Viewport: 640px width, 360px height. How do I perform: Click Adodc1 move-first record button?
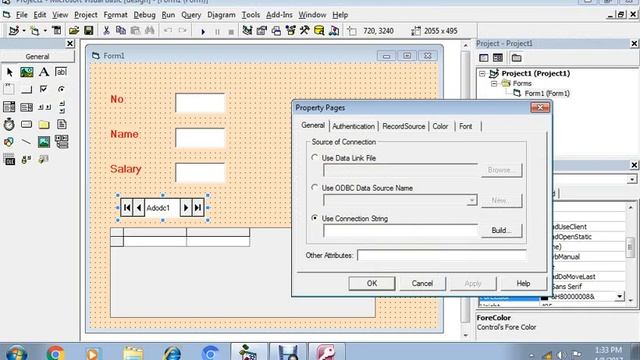coord(127,208)
